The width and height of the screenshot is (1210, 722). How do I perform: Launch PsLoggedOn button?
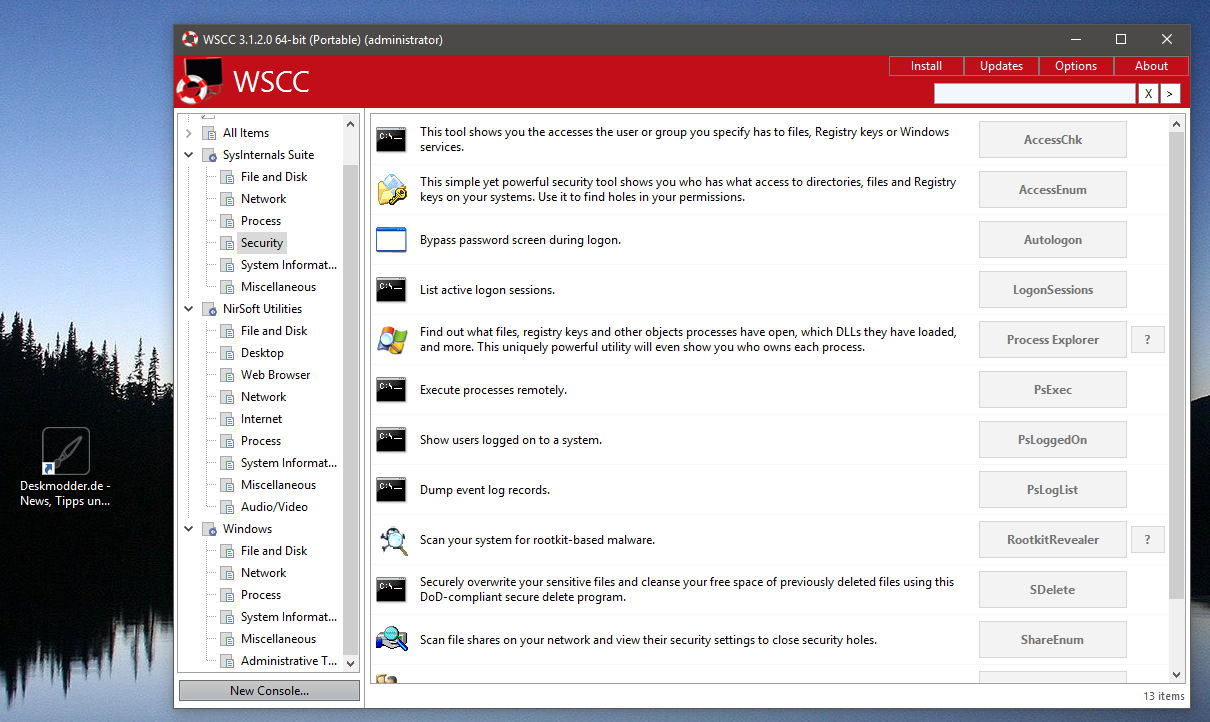(1053, 440)
